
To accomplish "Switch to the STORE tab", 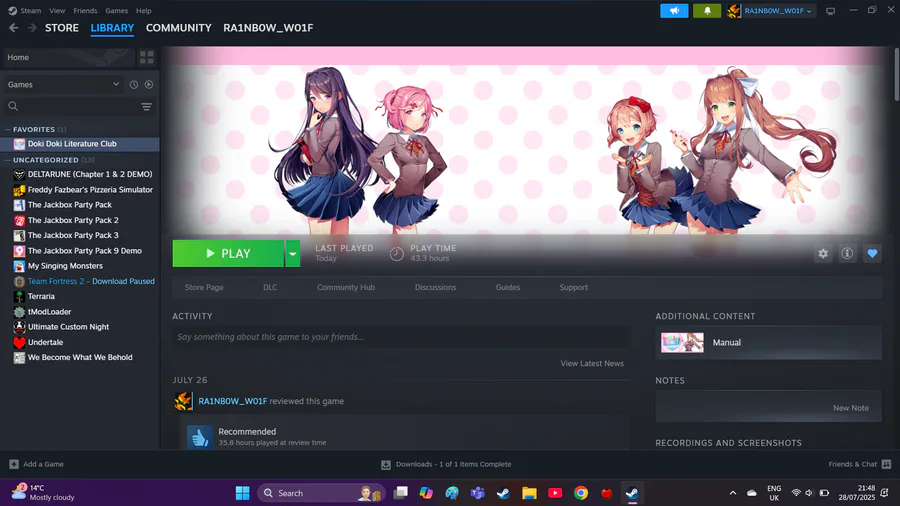I will 62,28.
